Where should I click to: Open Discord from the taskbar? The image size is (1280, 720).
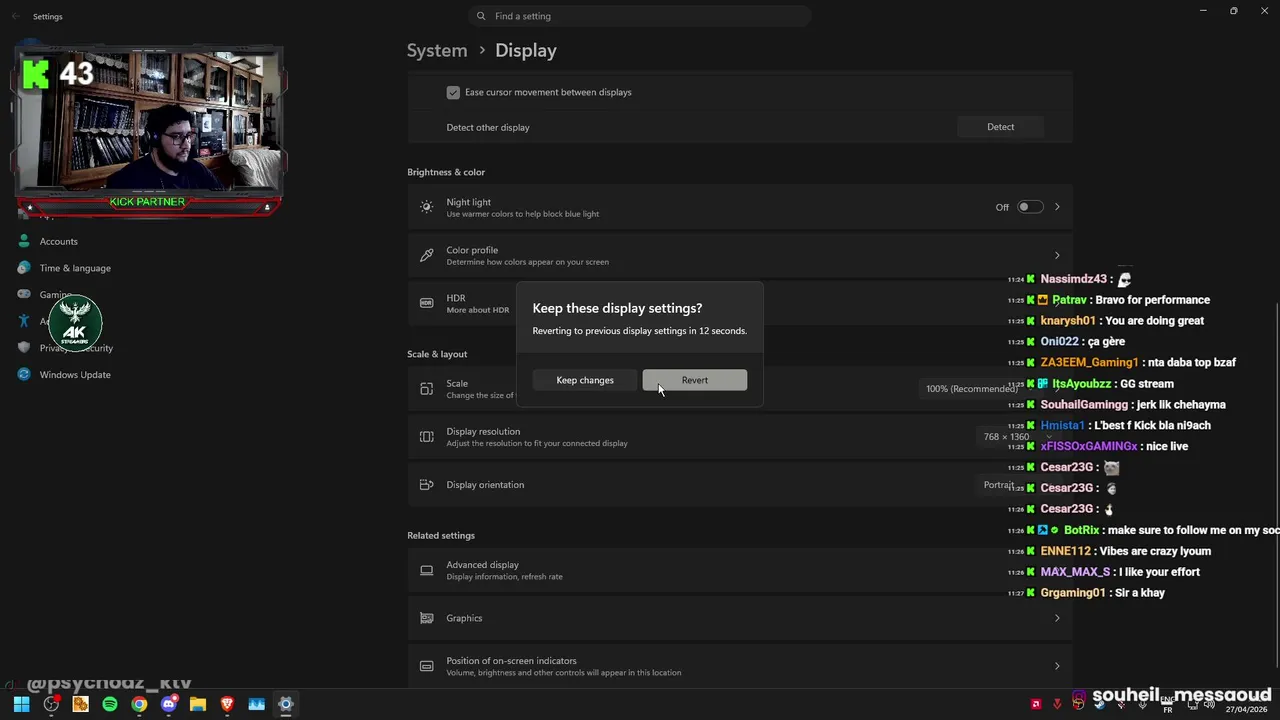(168, 704)
